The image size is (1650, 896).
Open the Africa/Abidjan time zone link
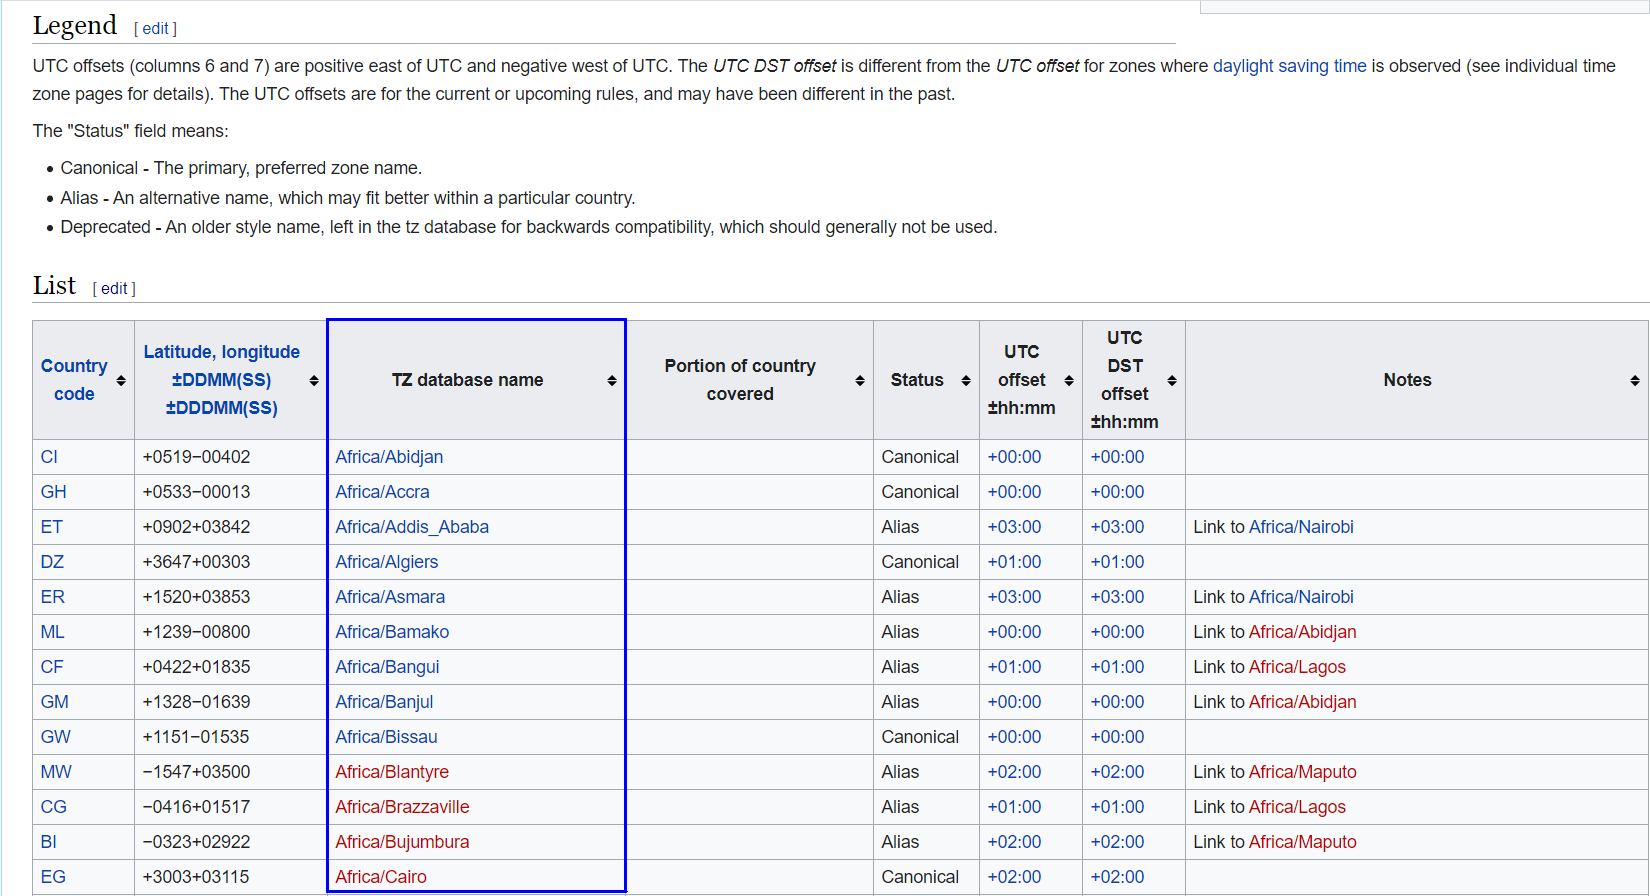point(389,457)
